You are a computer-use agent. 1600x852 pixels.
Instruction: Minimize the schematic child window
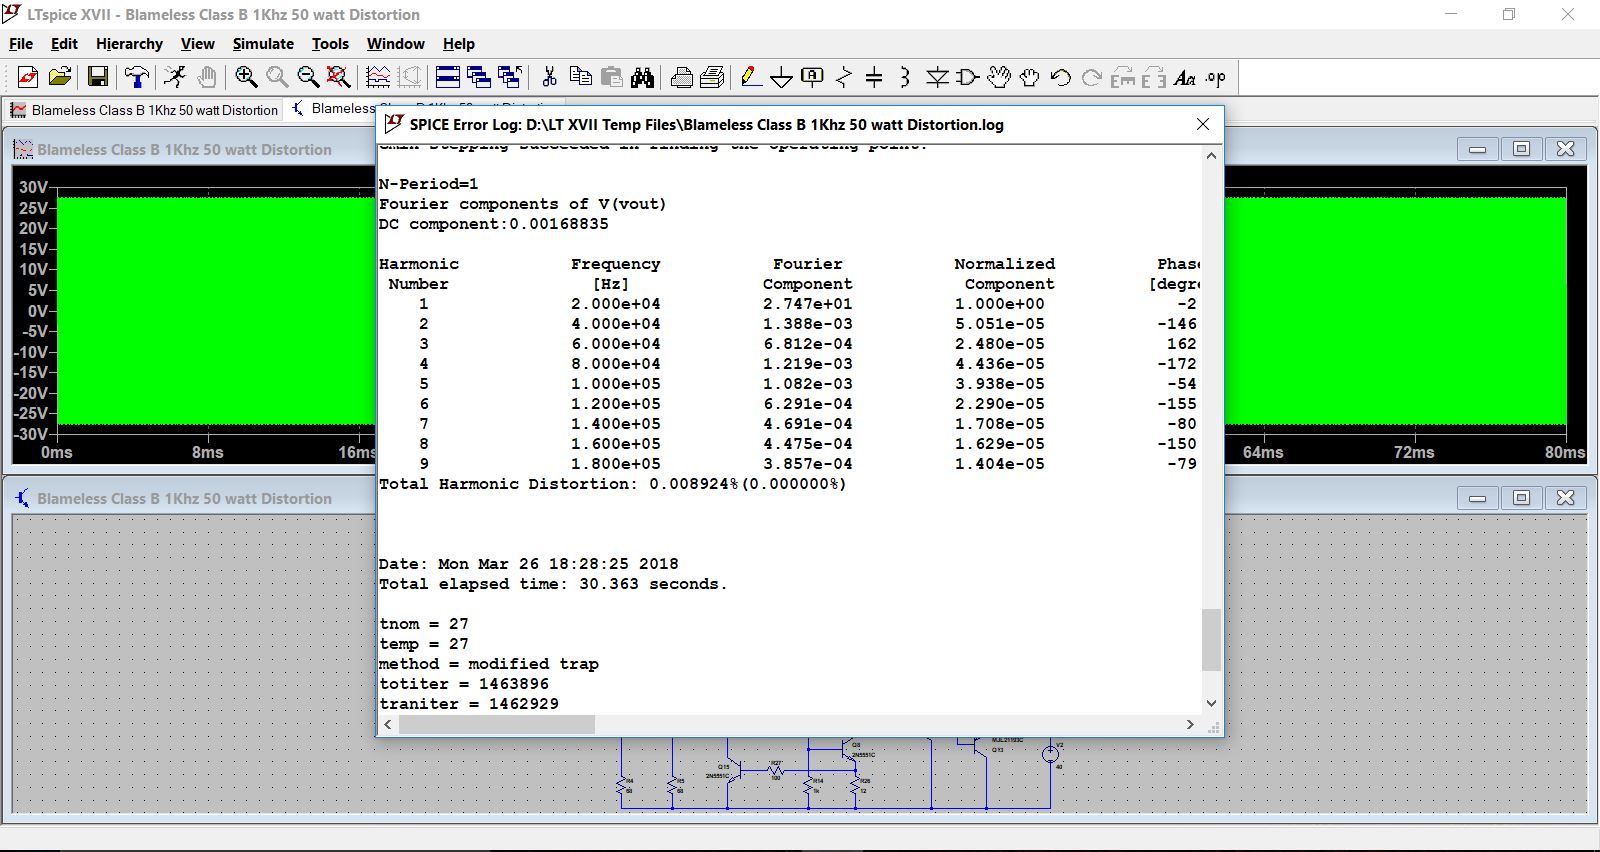pyautogui.click(x=1477, y=498)
